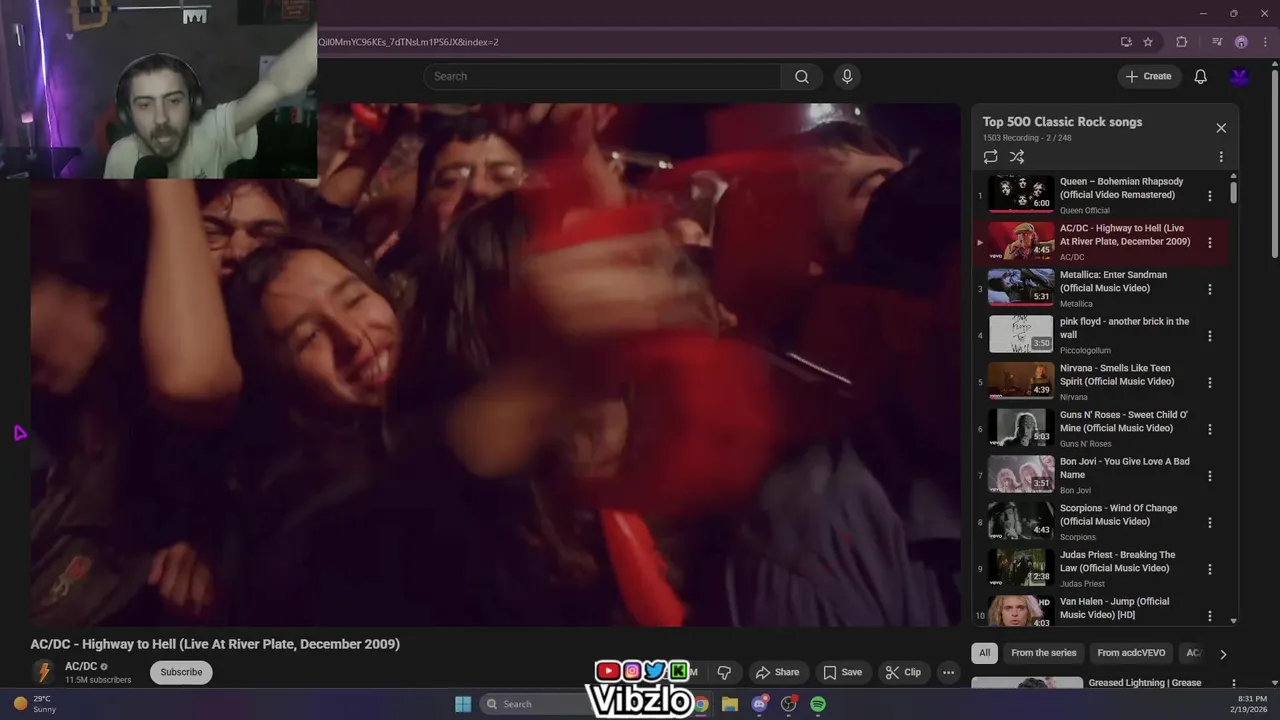Play Nirvana Smells Like Teen Spirit thumbnail
This screenshot has height=720, width=1280.
(1021, 381)
